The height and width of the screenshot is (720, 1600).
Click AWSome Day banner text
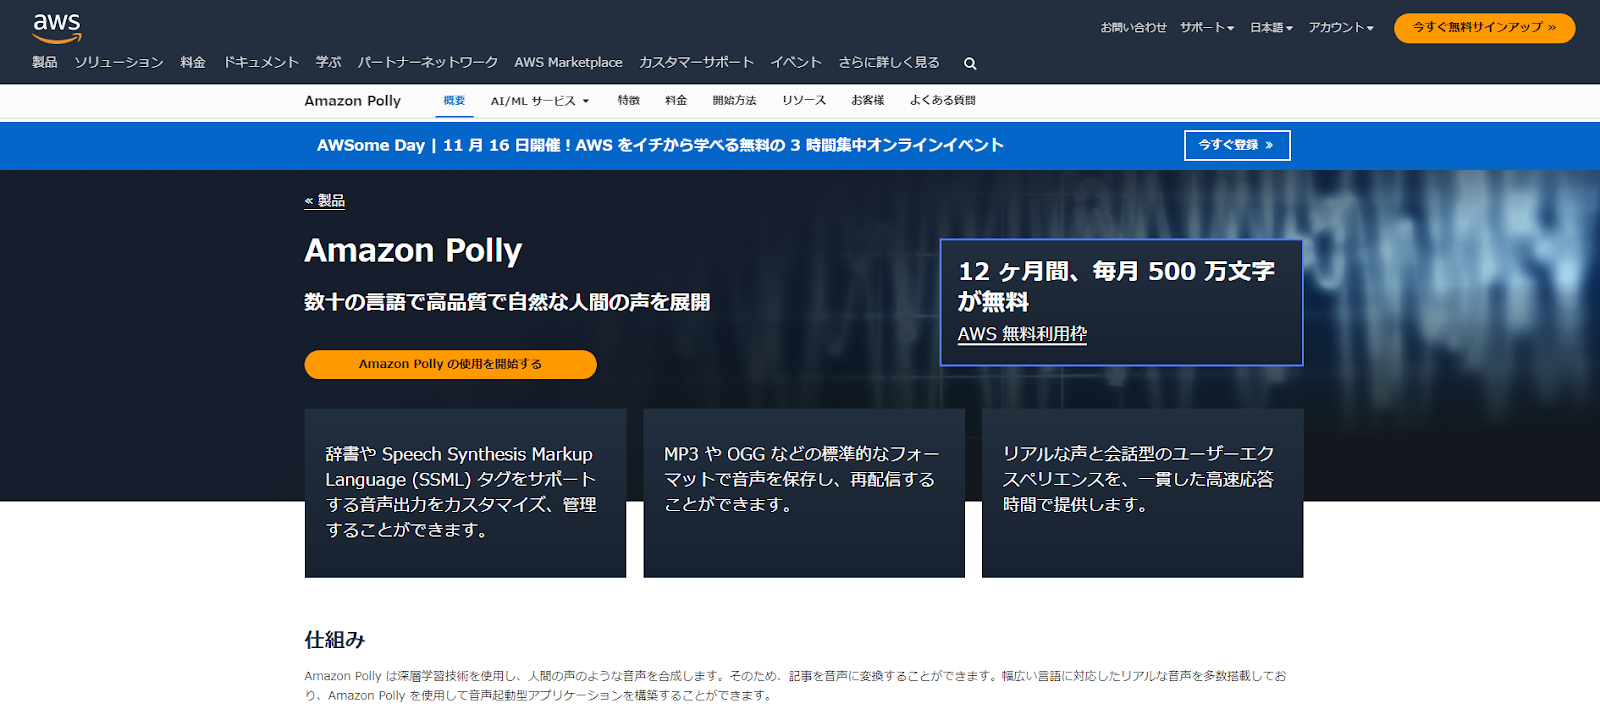click(x=660, y=145)
